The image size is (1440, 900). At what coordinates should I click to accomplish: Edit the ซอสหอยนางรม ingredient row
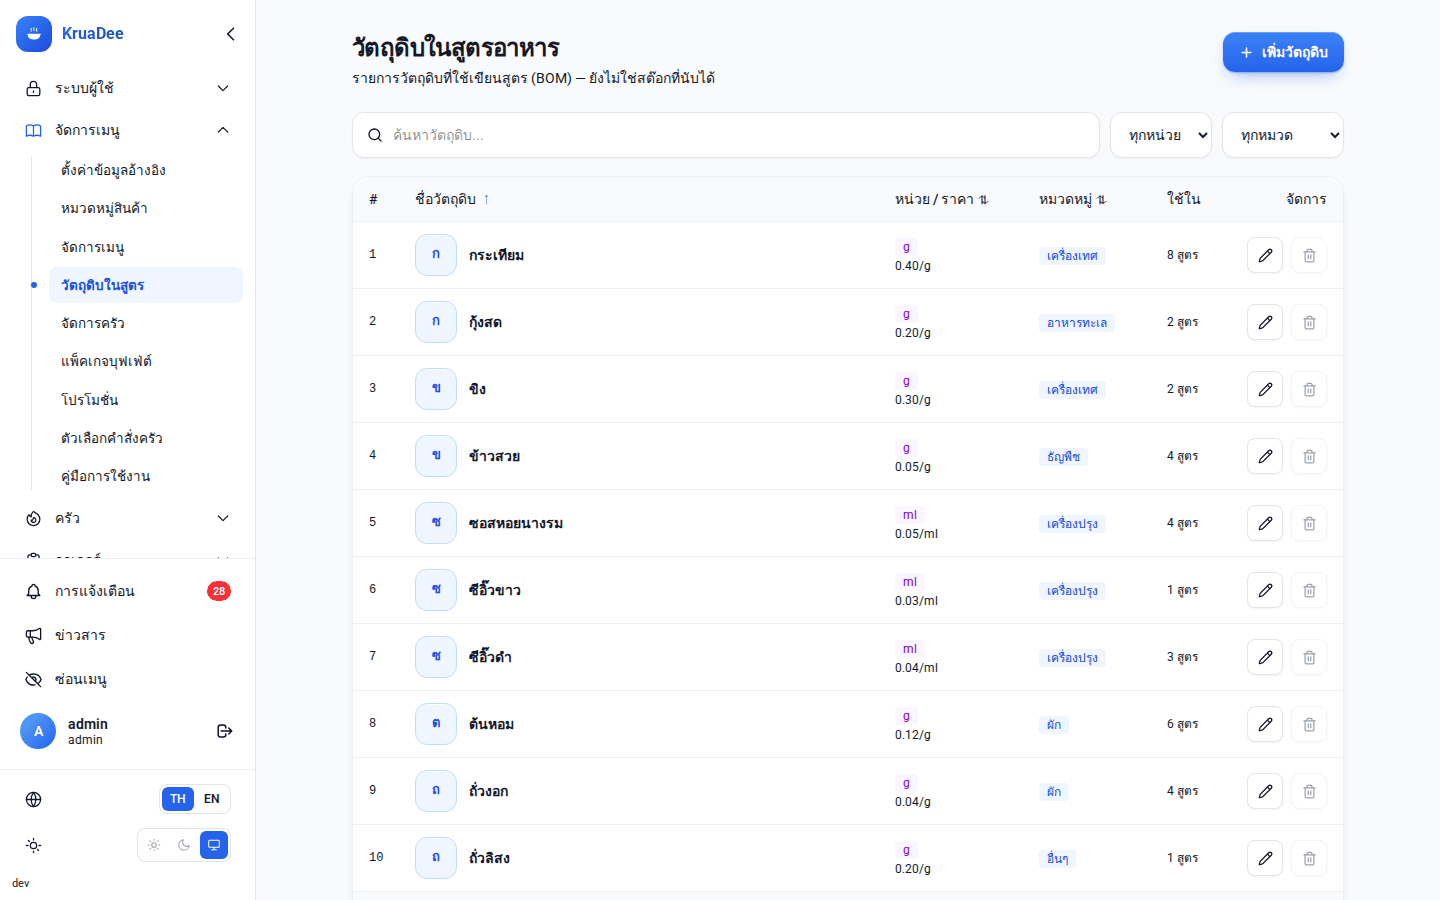[x=1265, y=523]
